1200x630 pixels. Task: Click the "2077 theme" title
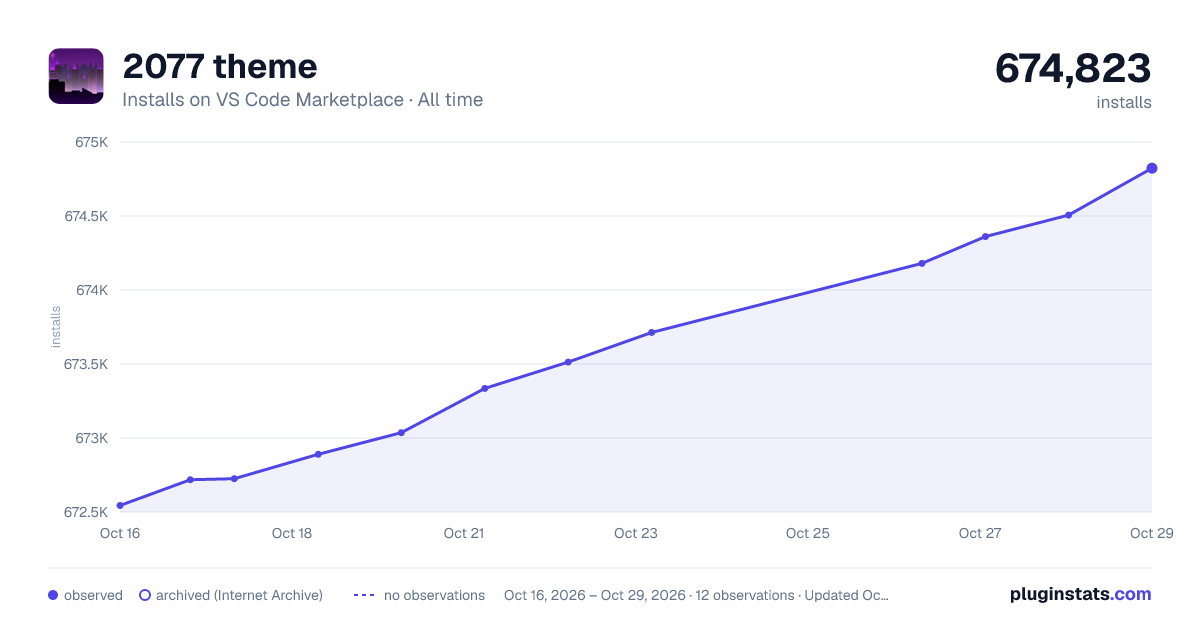(x=220, y=67)
